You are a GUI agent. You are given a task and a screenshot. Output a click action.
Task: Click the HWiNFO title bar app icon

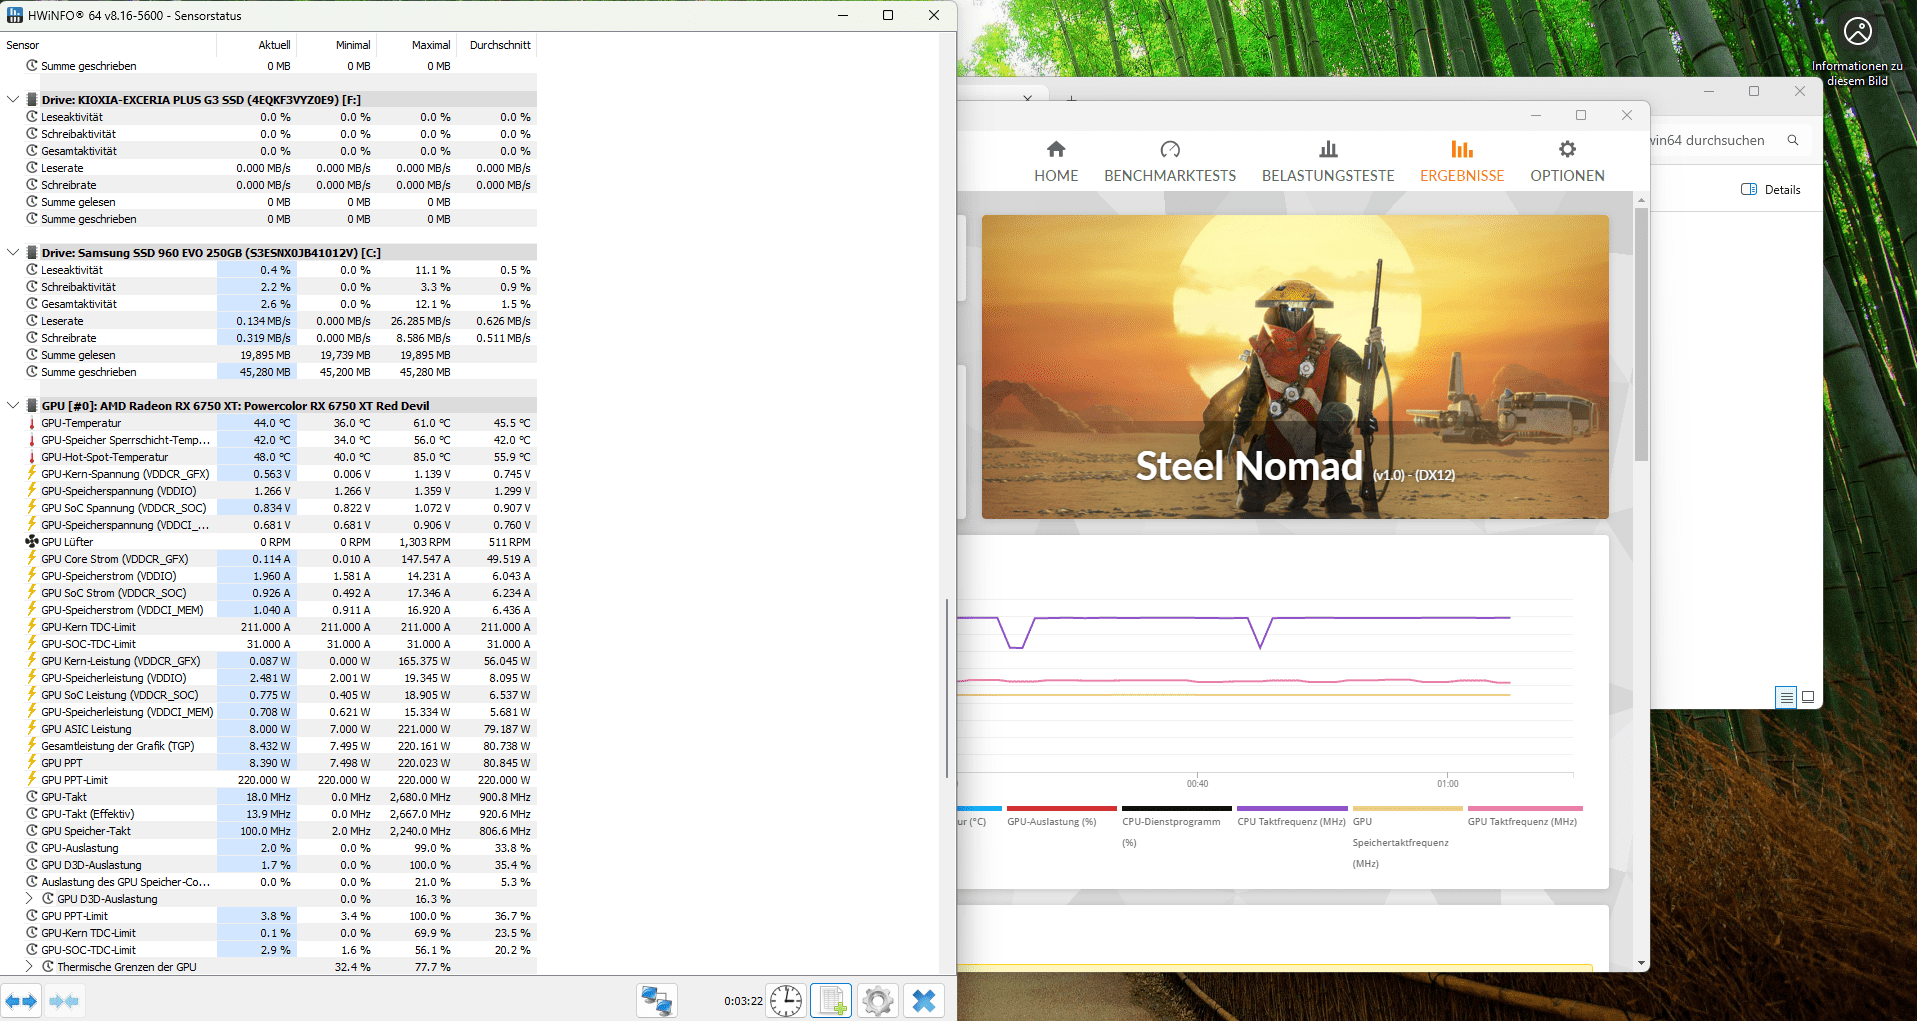(x=15, y=15)
